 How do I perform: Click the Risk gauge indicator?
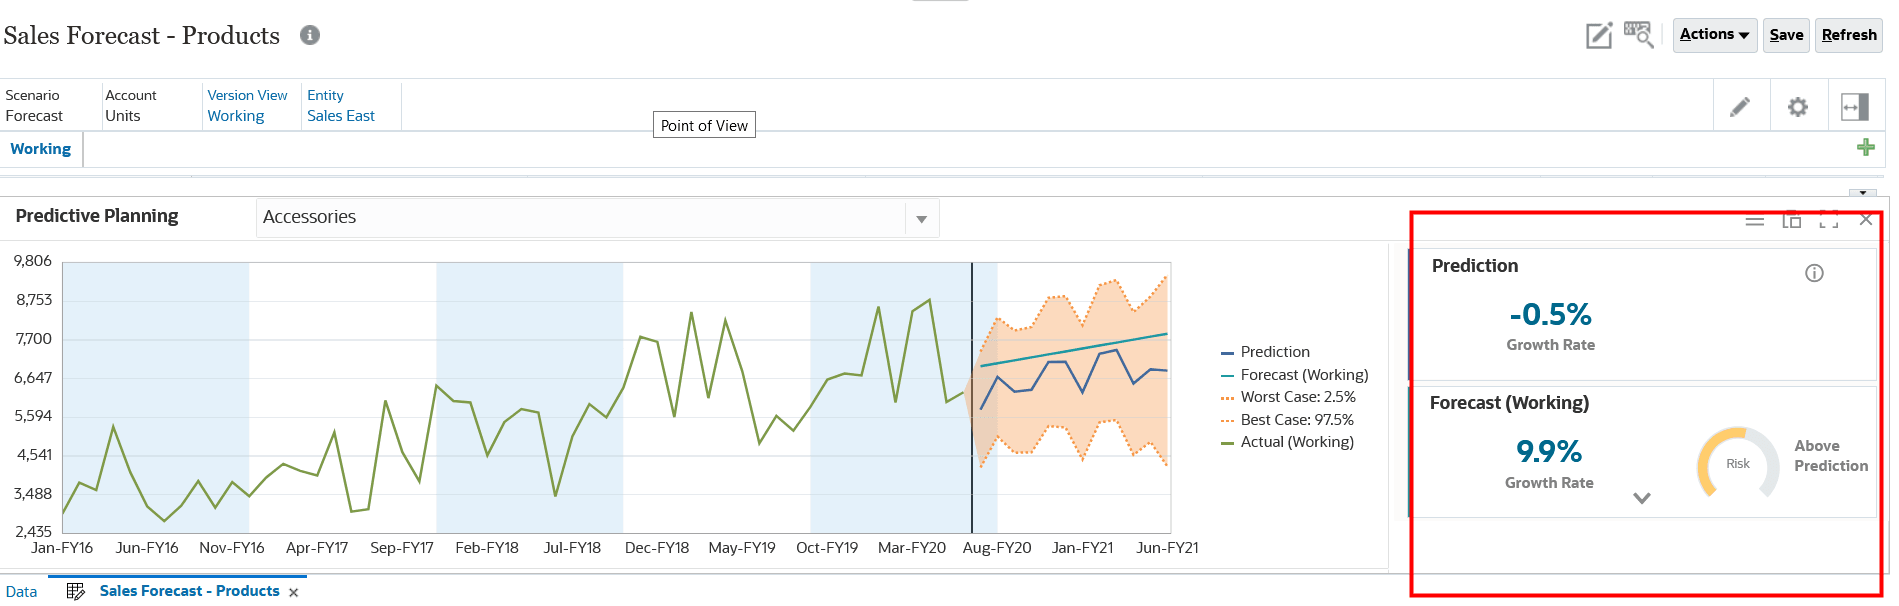pos(1737,463)
